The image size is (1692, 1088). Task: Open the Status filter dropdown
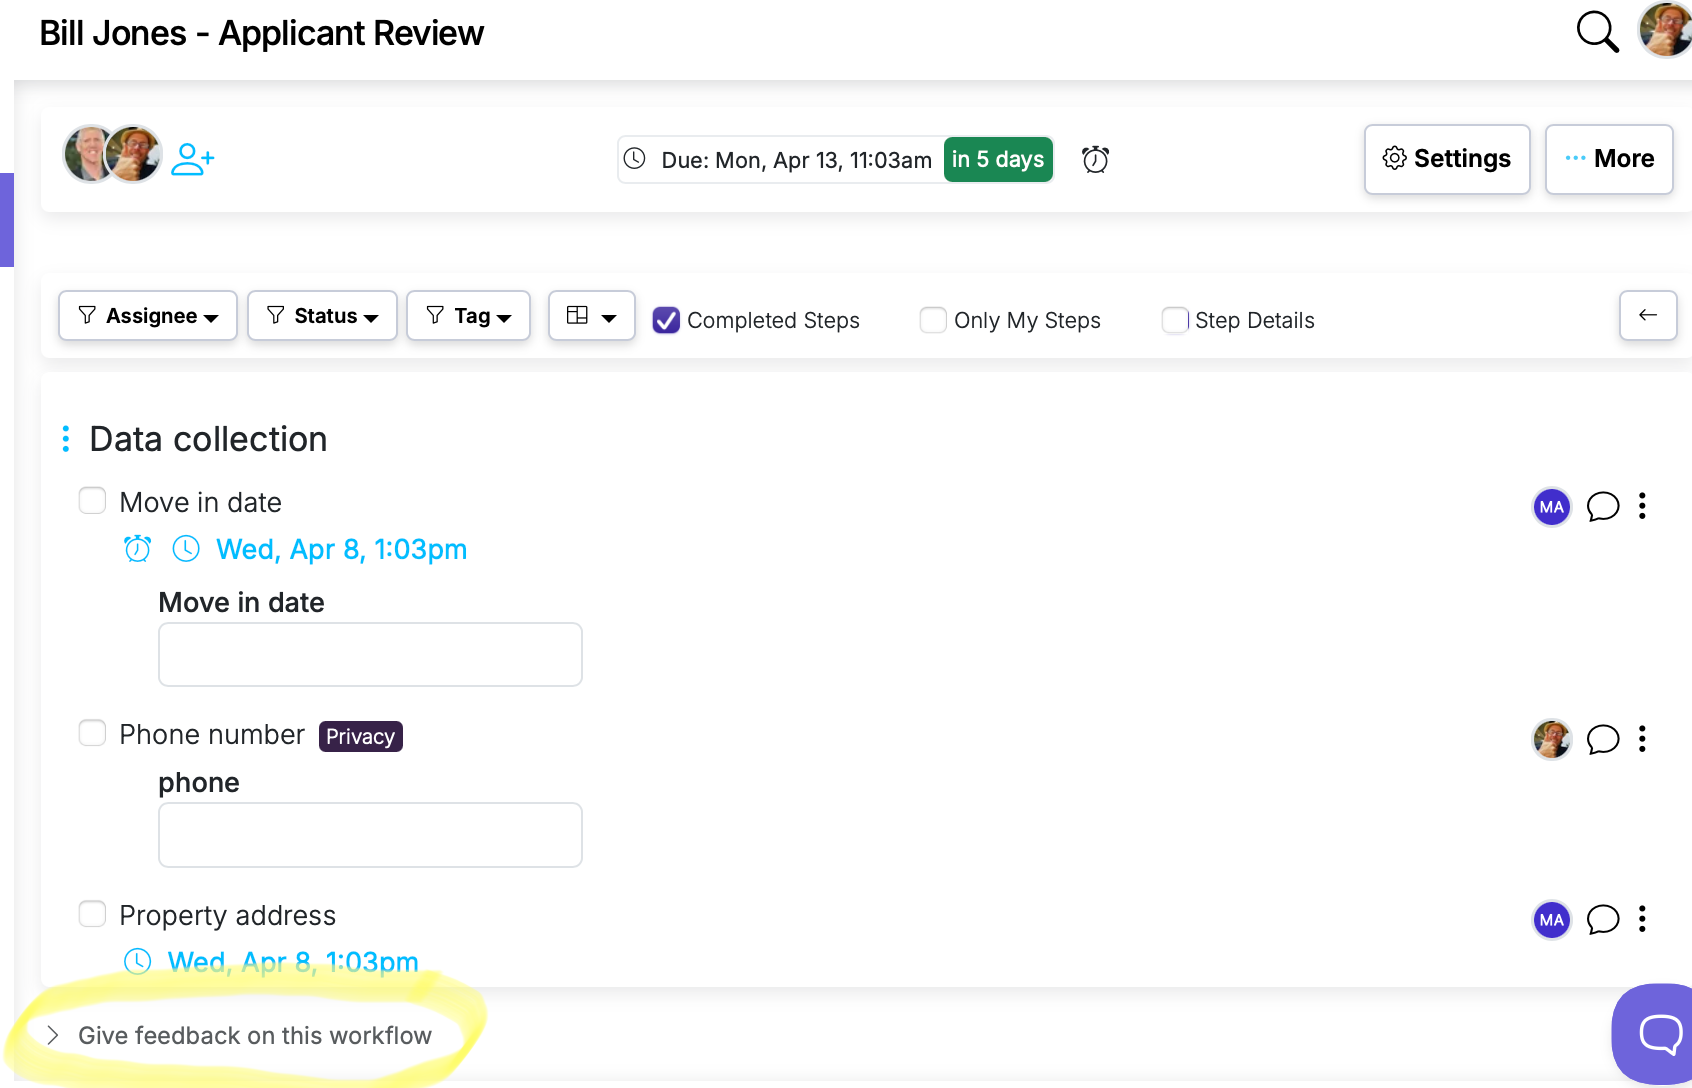322,315
